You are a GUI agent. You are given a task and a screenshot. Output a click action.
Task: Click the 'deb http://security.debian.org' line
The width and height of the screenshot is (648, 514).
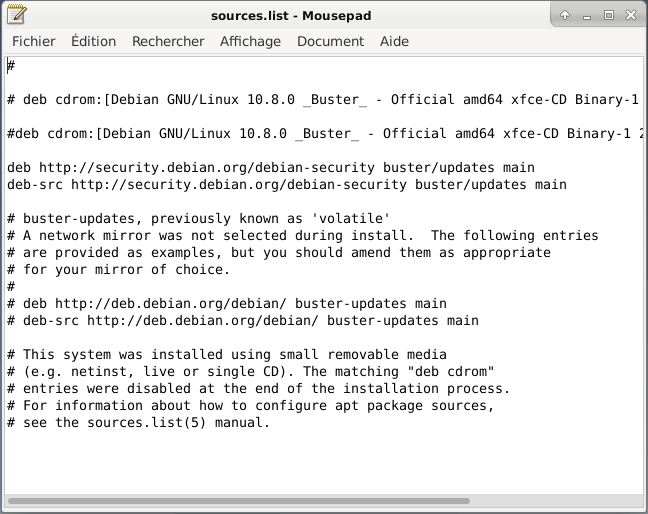[x=271, y=167]
